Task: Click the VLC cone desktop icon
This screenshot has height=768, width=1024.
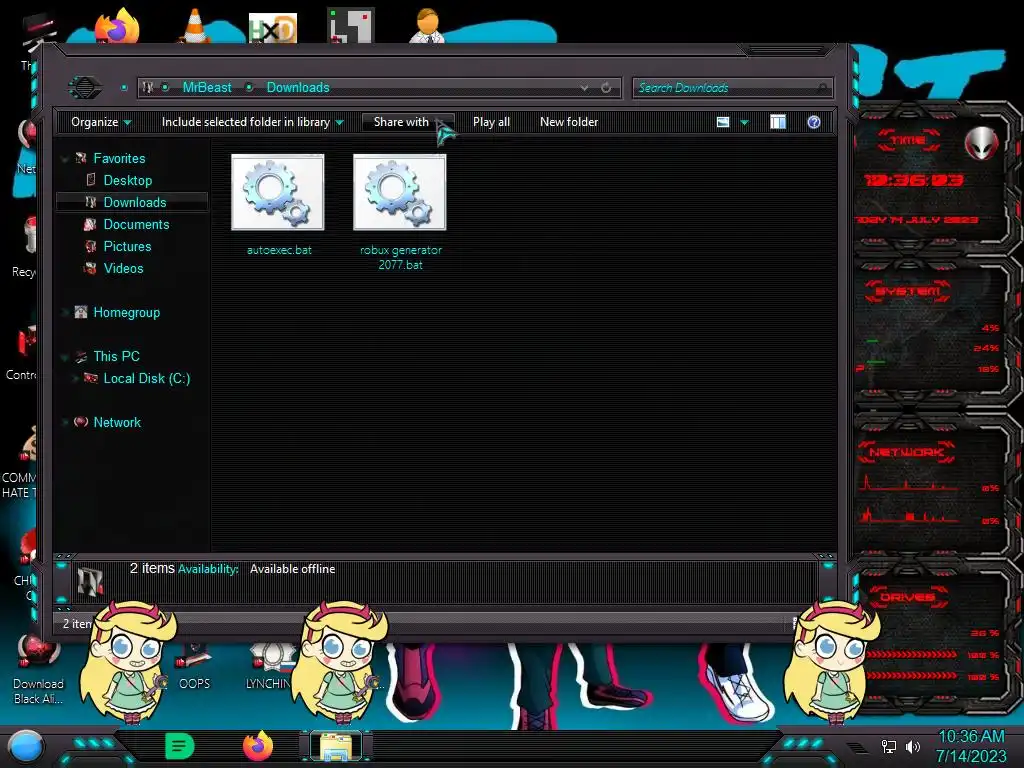Action: (x=194, y=26)
